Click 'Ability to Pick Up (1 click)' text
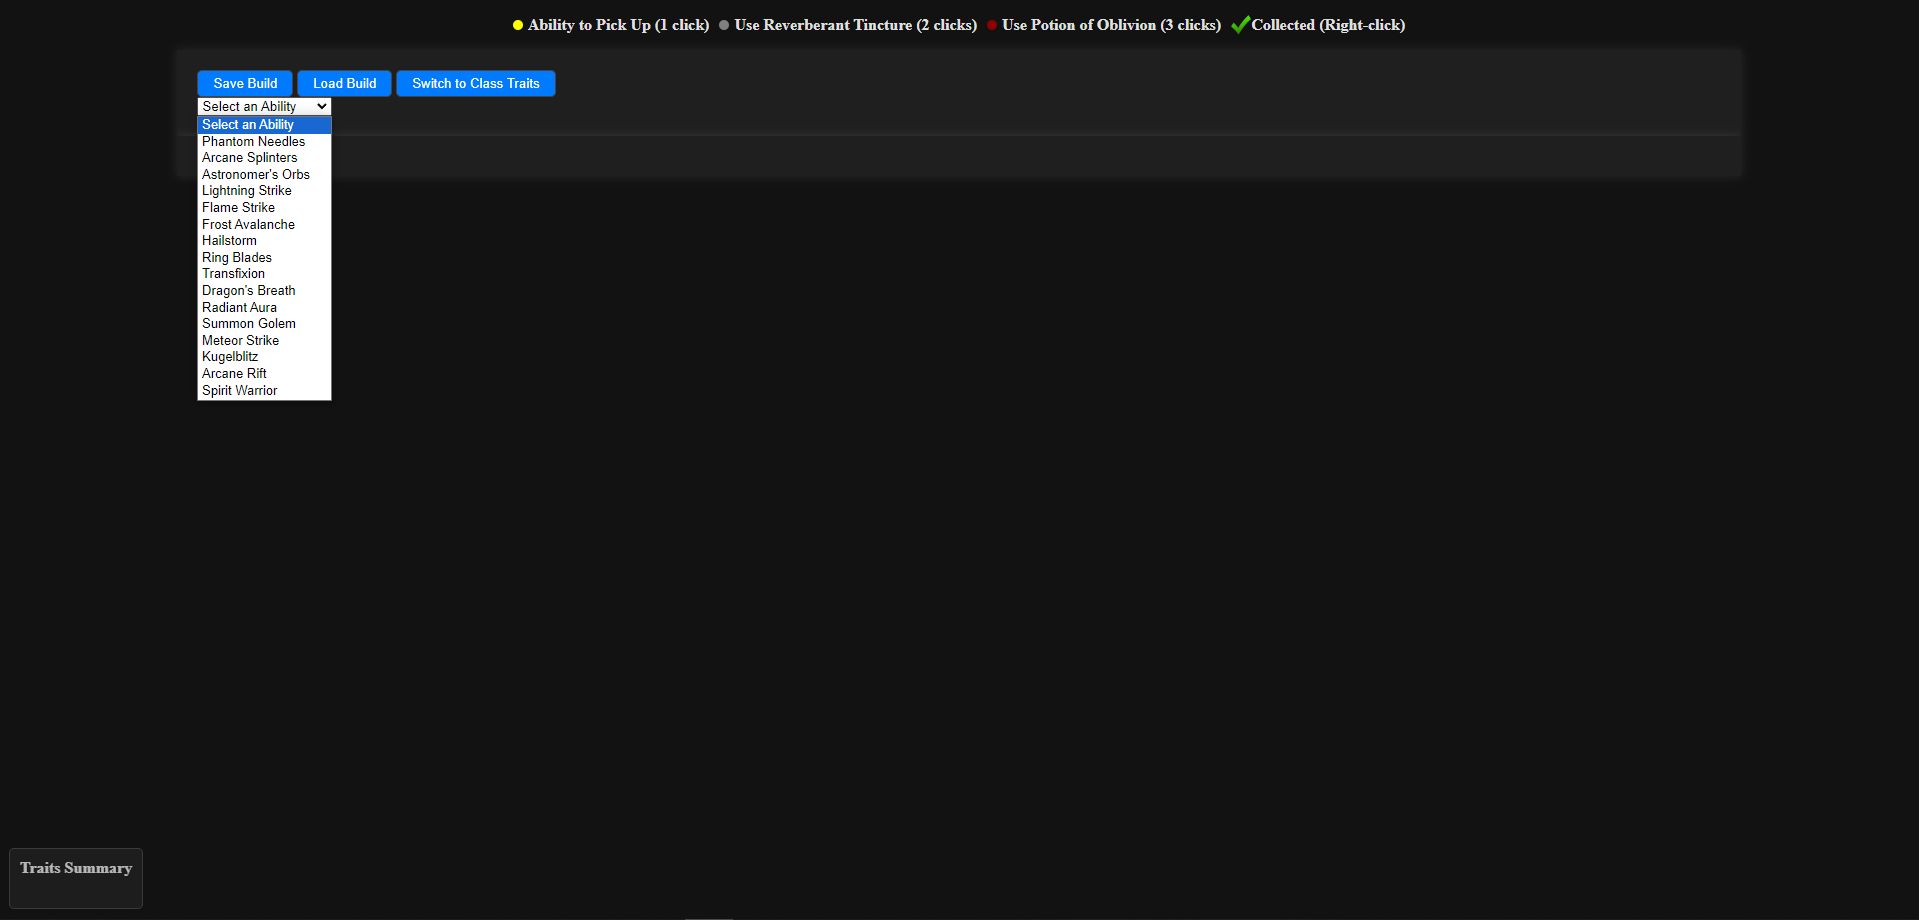1919x920 pixels. tap(618, 25)
